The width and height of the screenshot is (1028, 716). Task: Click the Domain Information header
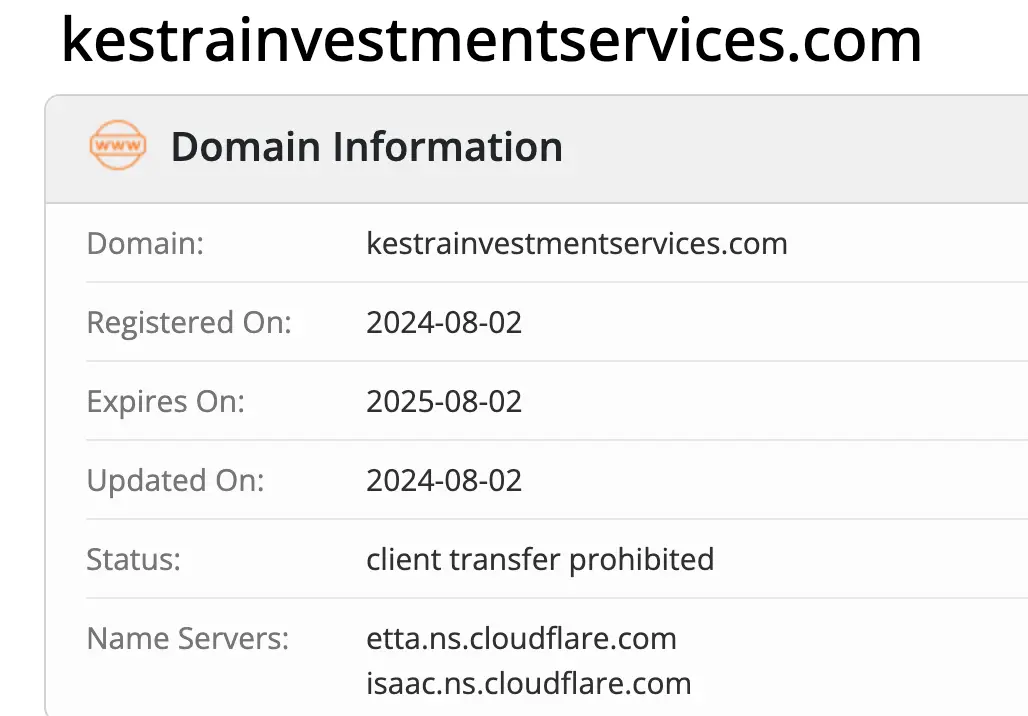click(x=366, y=147)
